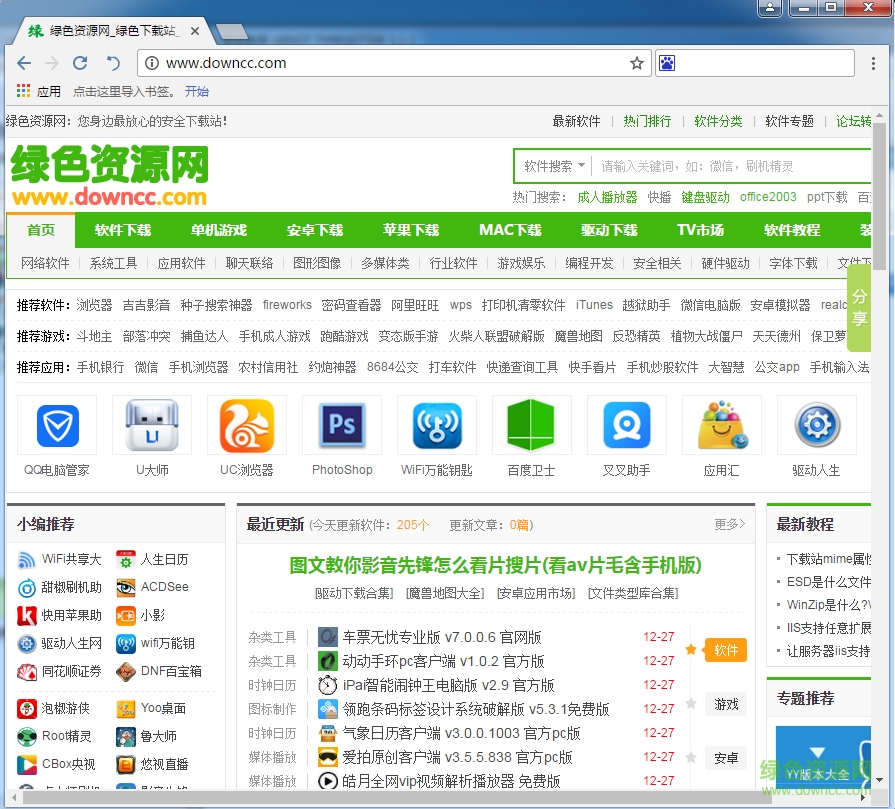Expand 更多 in the 最近更新 panel
This screenshot has width=895, height=809.
[729, 524]
